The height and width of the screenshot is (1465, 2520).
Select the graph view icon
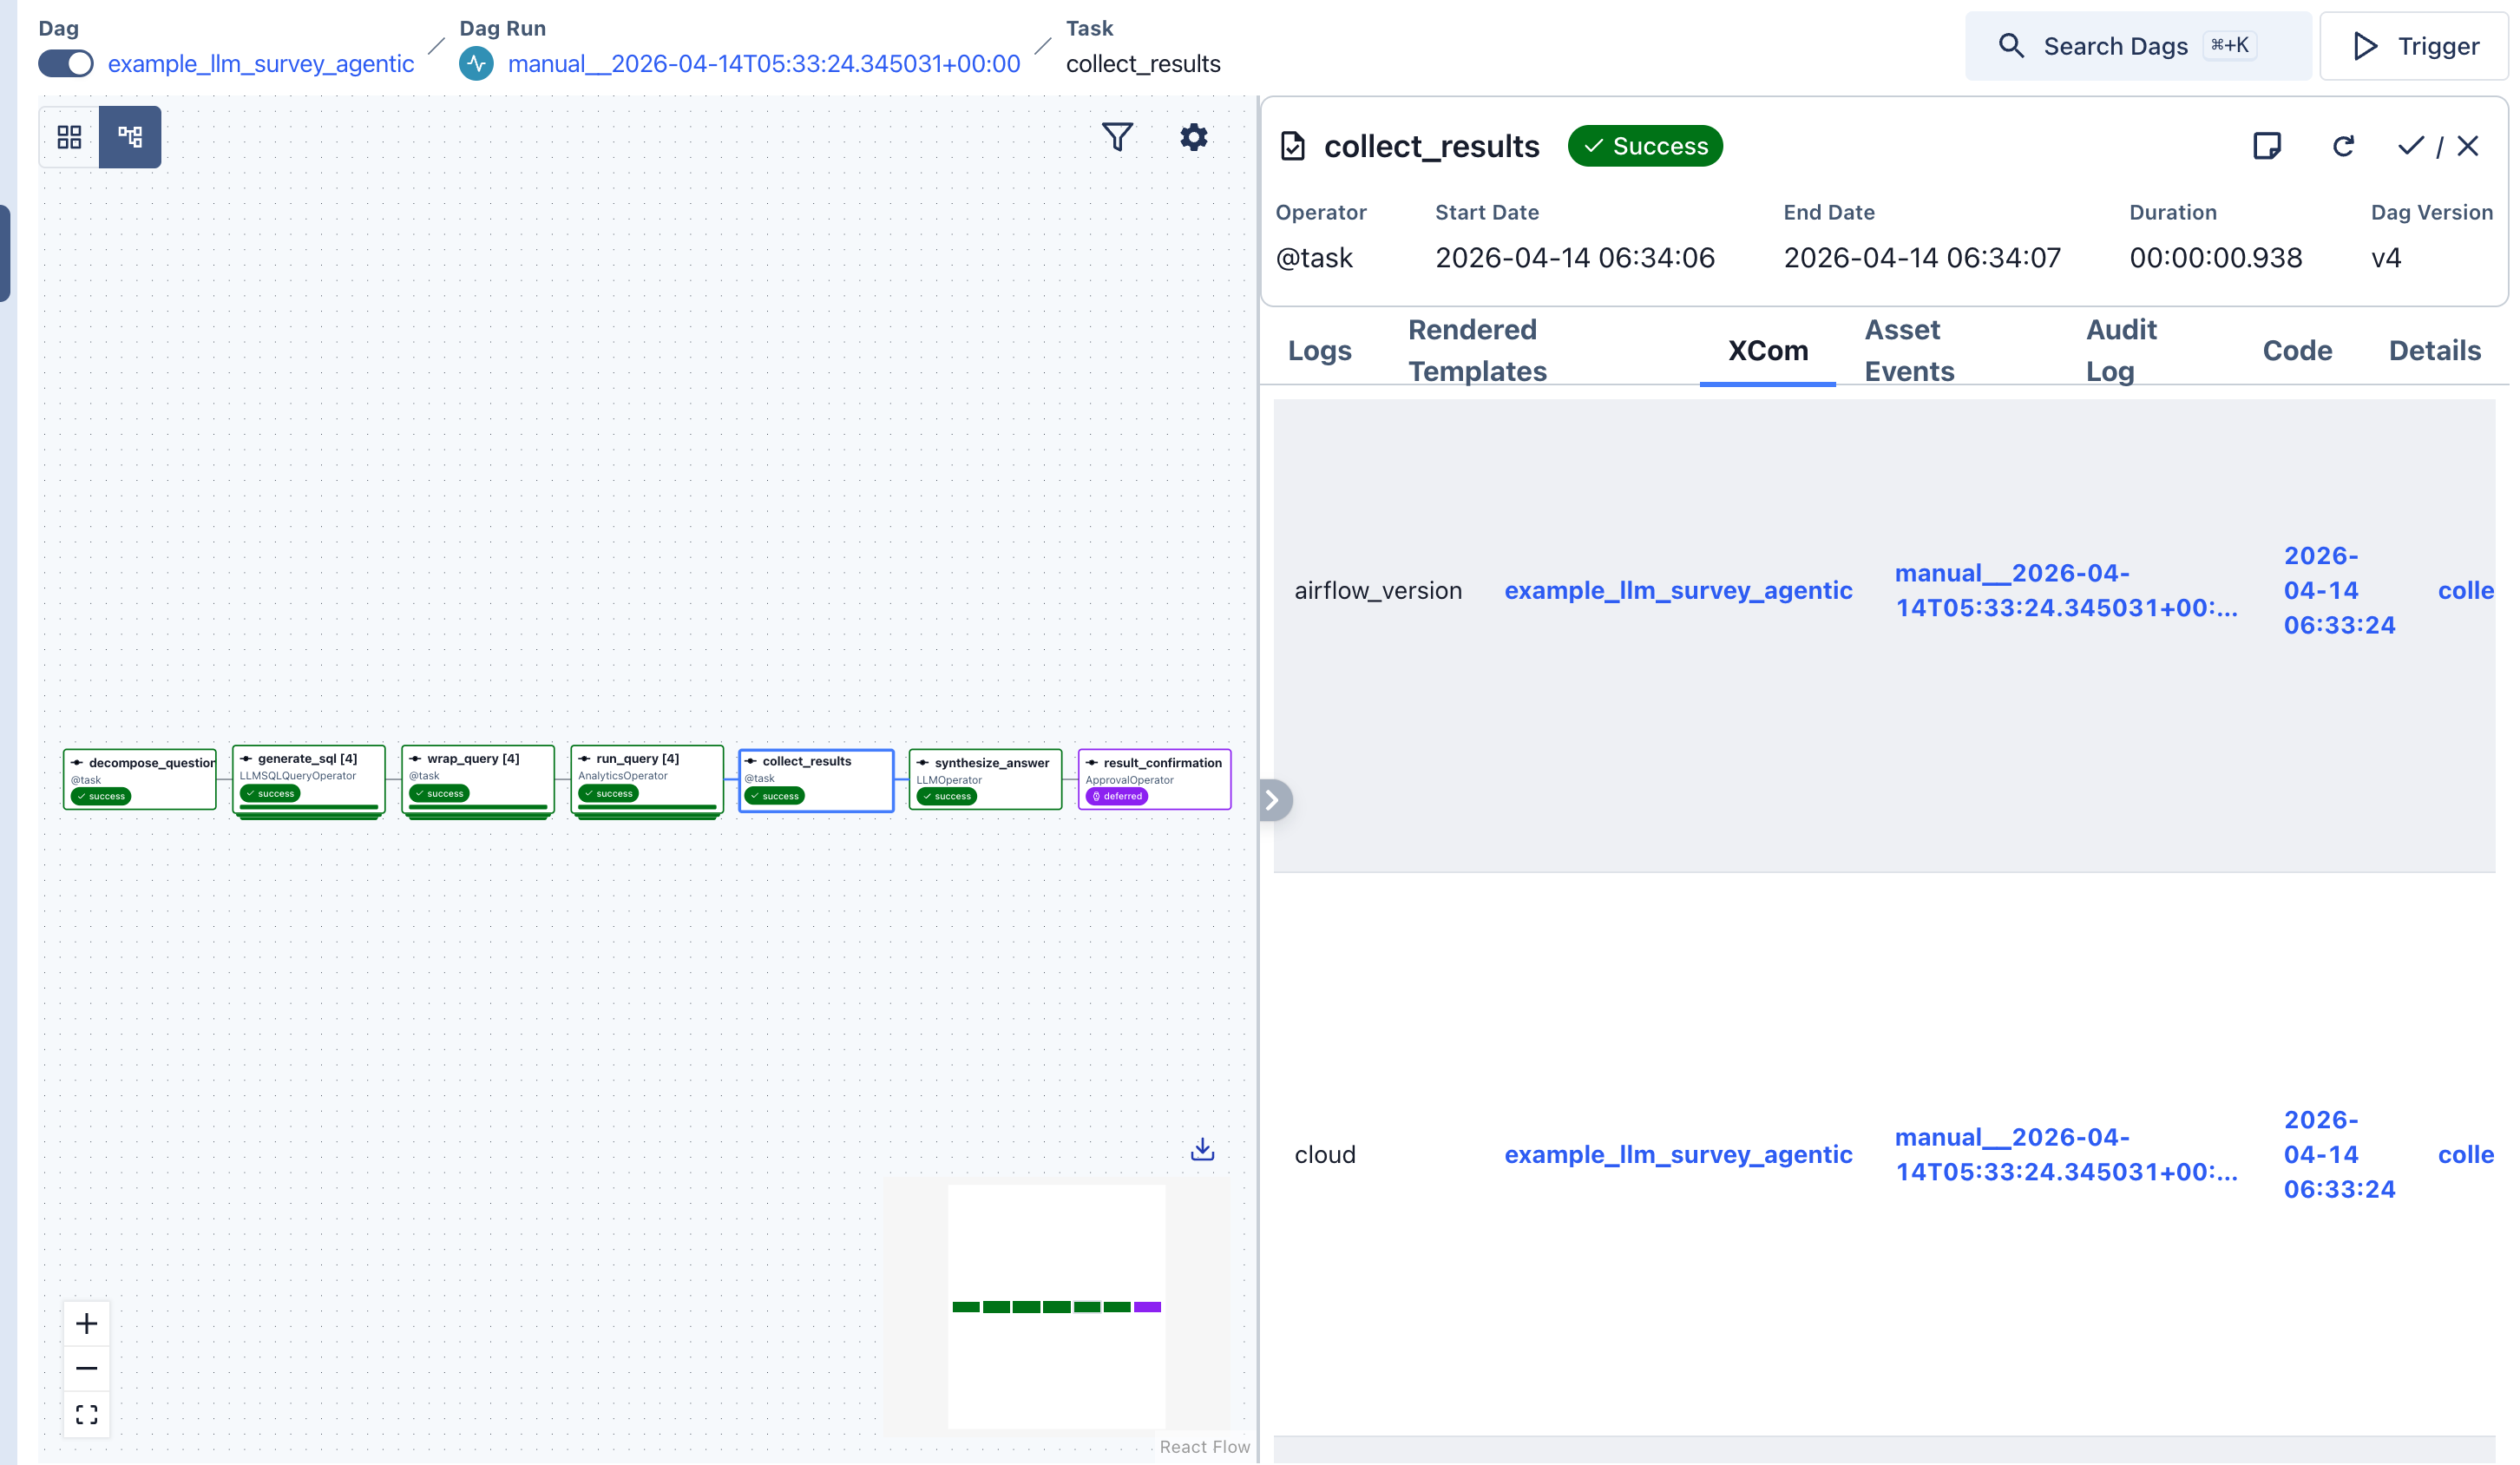click(130, 137)
